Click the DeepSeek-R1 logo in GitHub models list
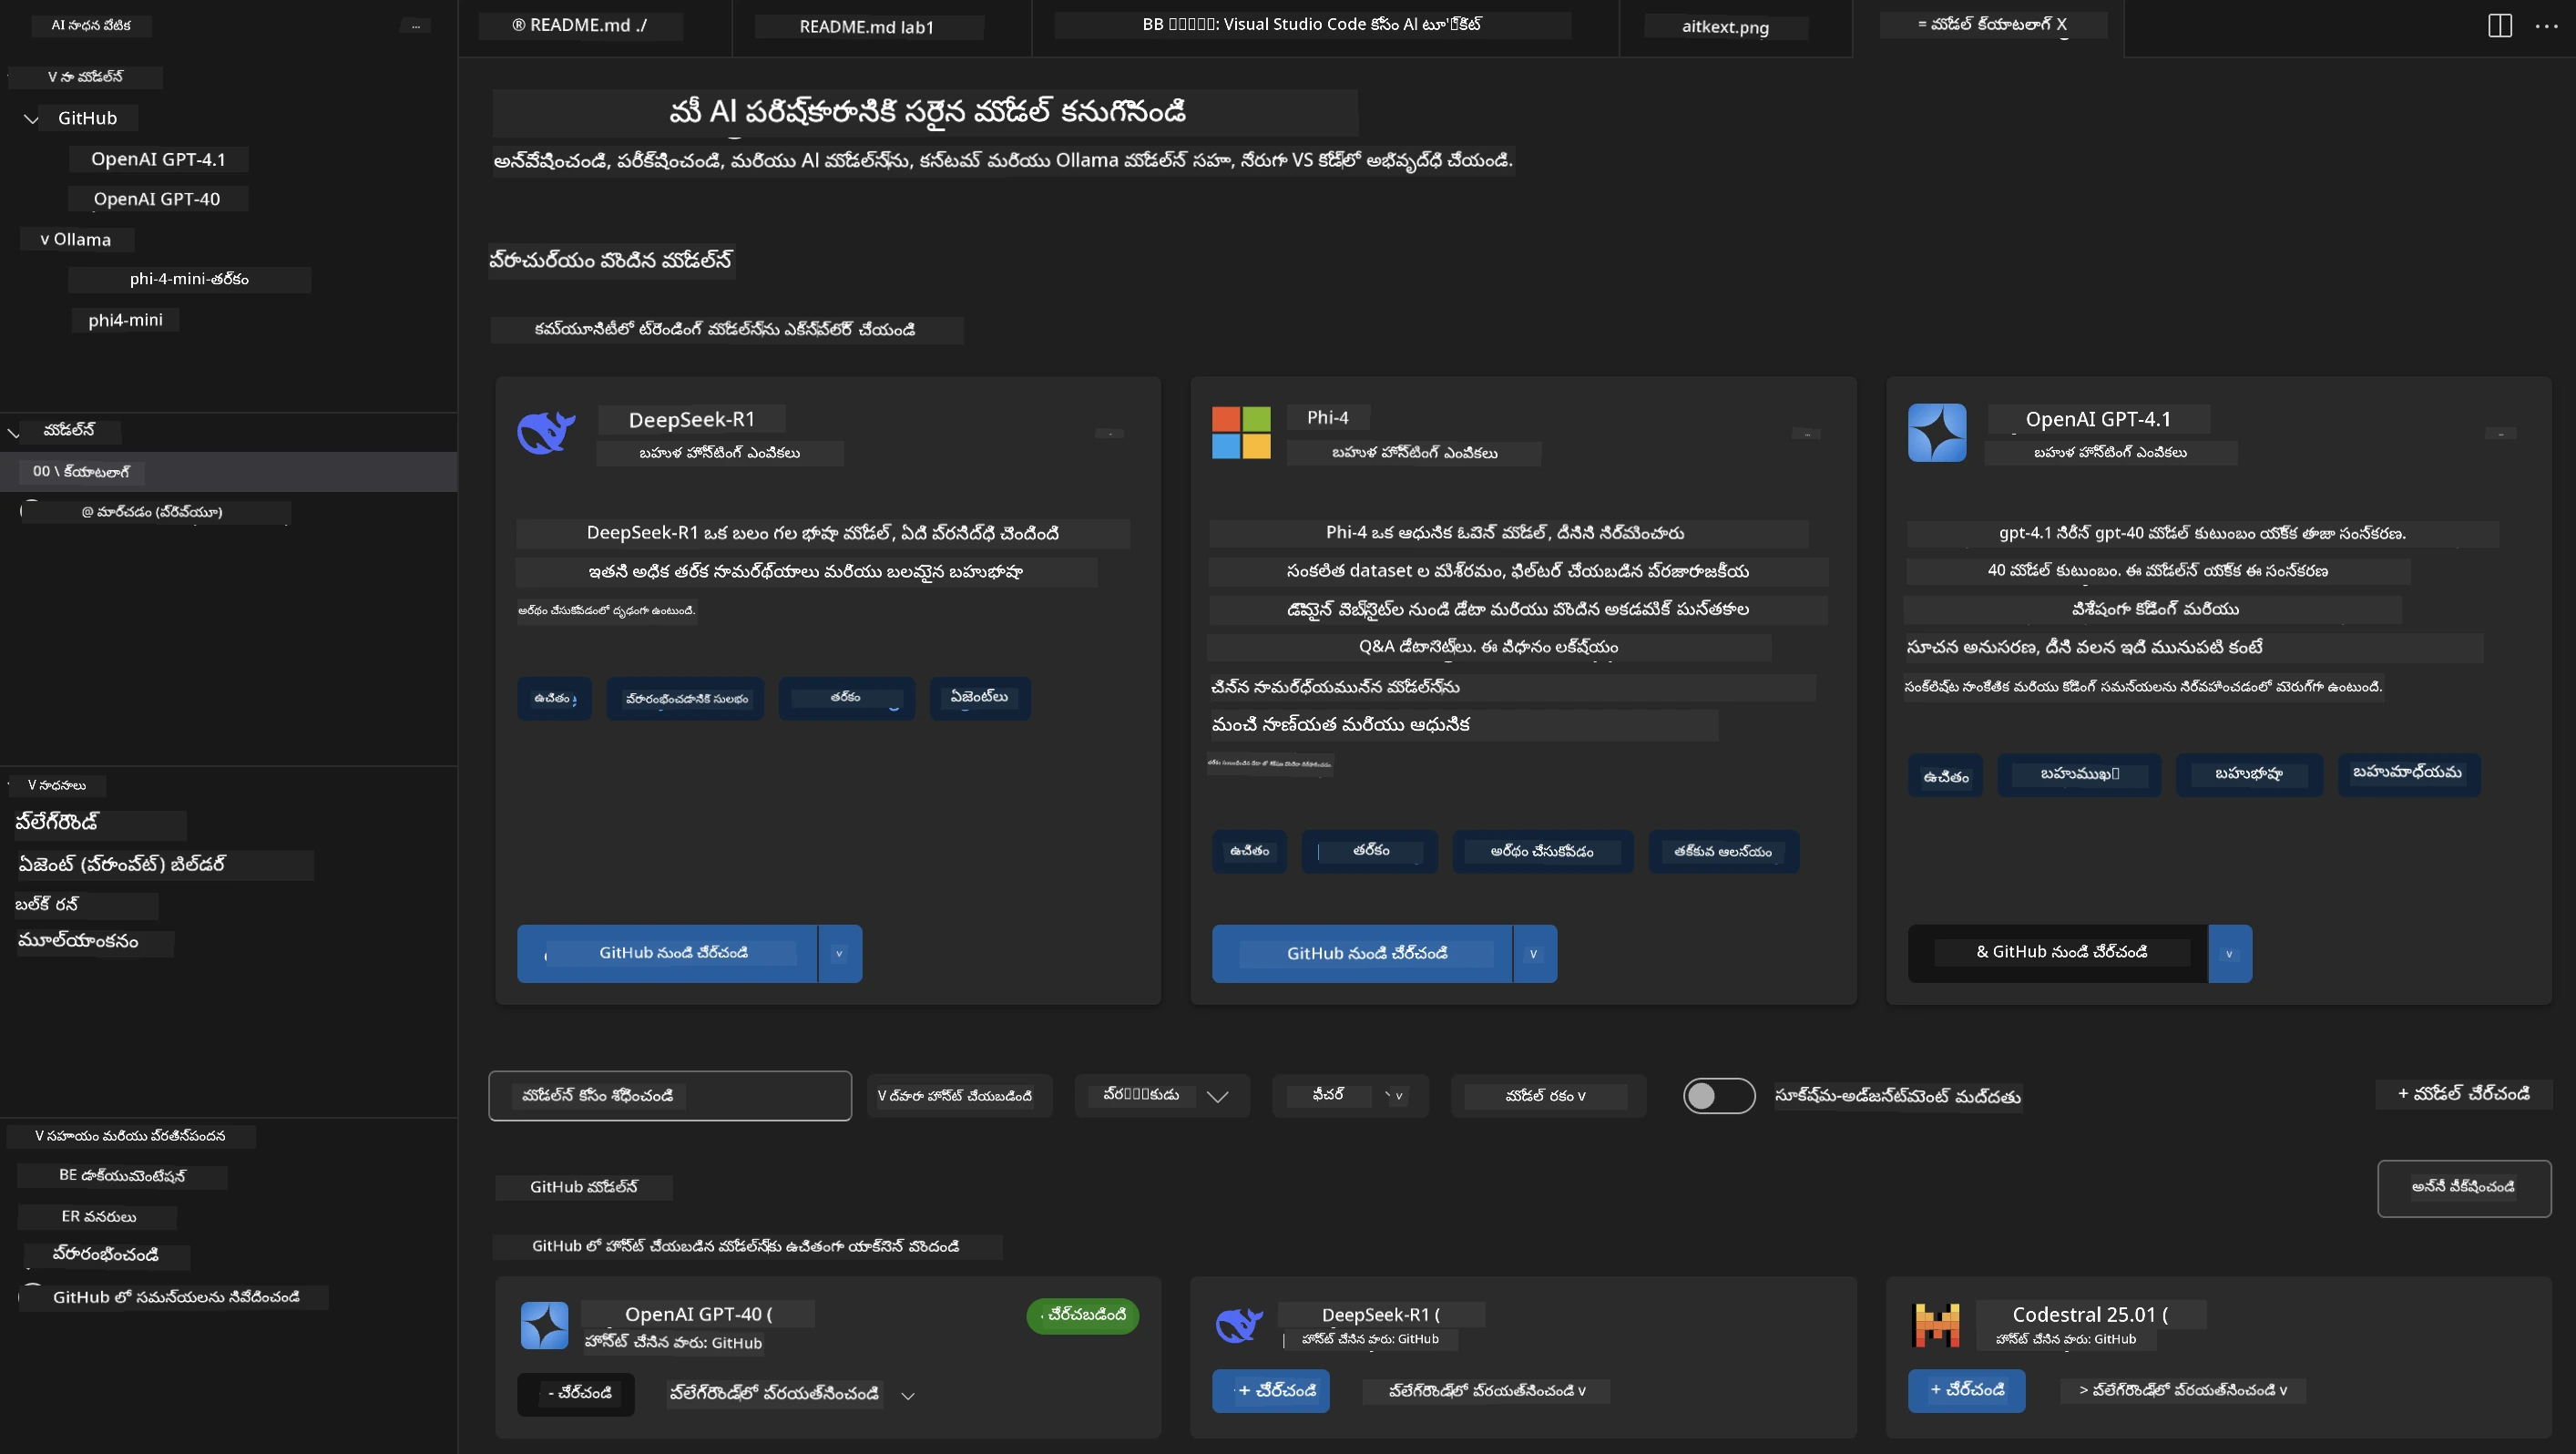This screenshot has height=1454, width=2576. coord(1239,1324)
